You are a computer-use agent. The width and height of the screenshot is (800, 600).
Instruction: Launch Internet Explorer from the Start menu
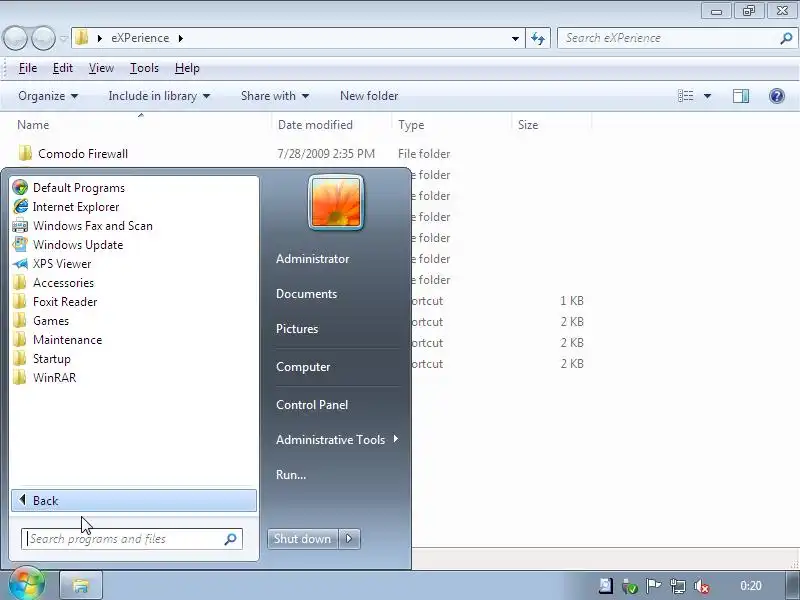(x=76, y=207)
